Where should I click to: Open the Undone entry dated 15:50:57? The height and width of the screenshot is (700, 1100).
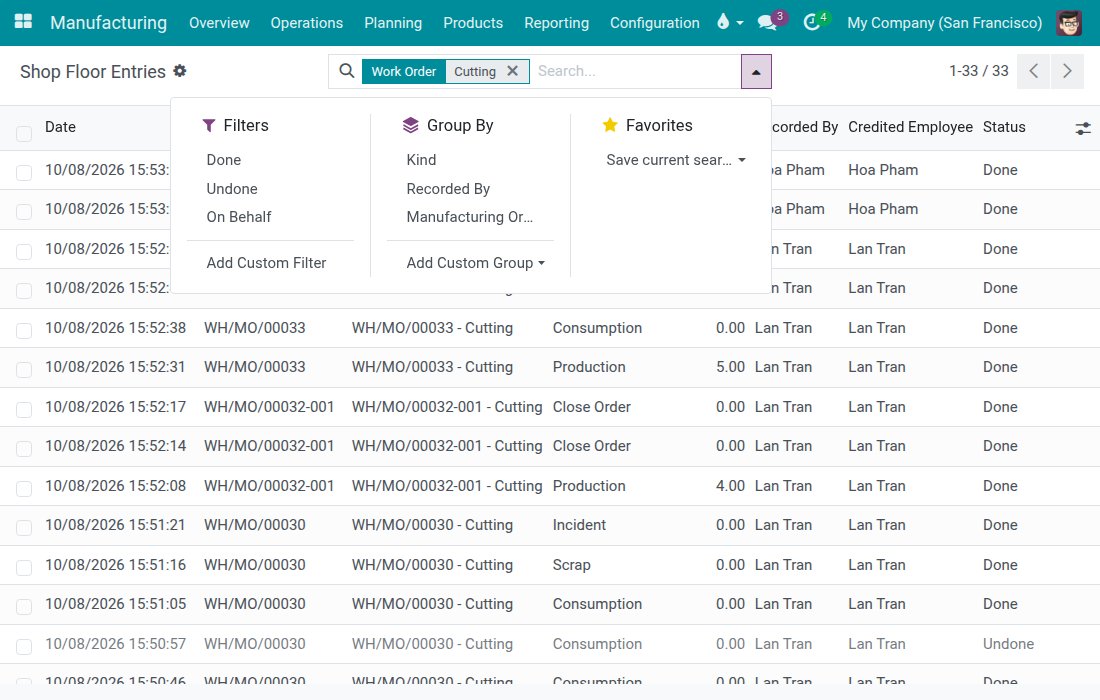pos(550,644)
